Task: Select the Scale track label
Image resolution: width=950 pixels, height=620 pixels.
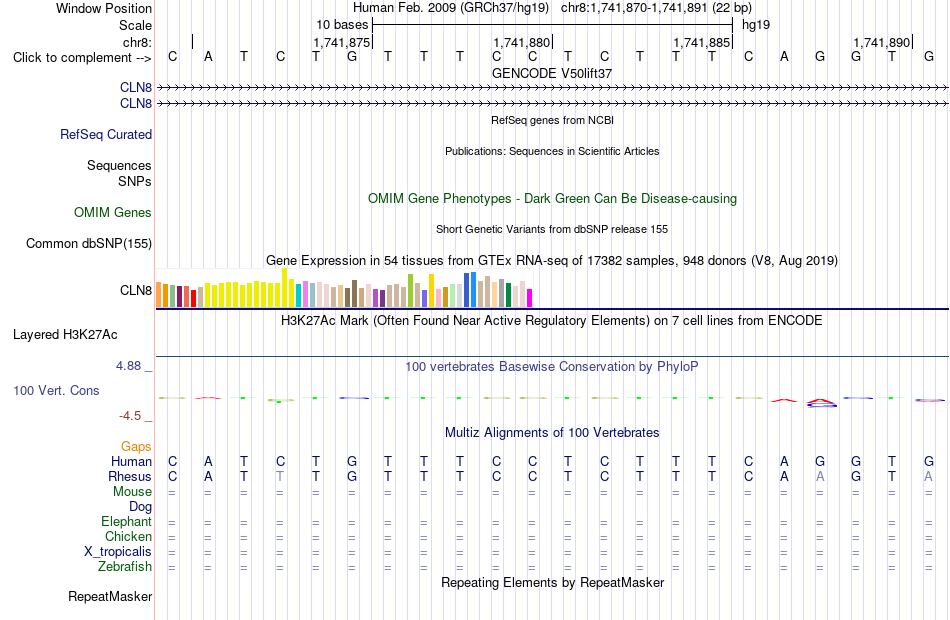Action: coord(135,25)
